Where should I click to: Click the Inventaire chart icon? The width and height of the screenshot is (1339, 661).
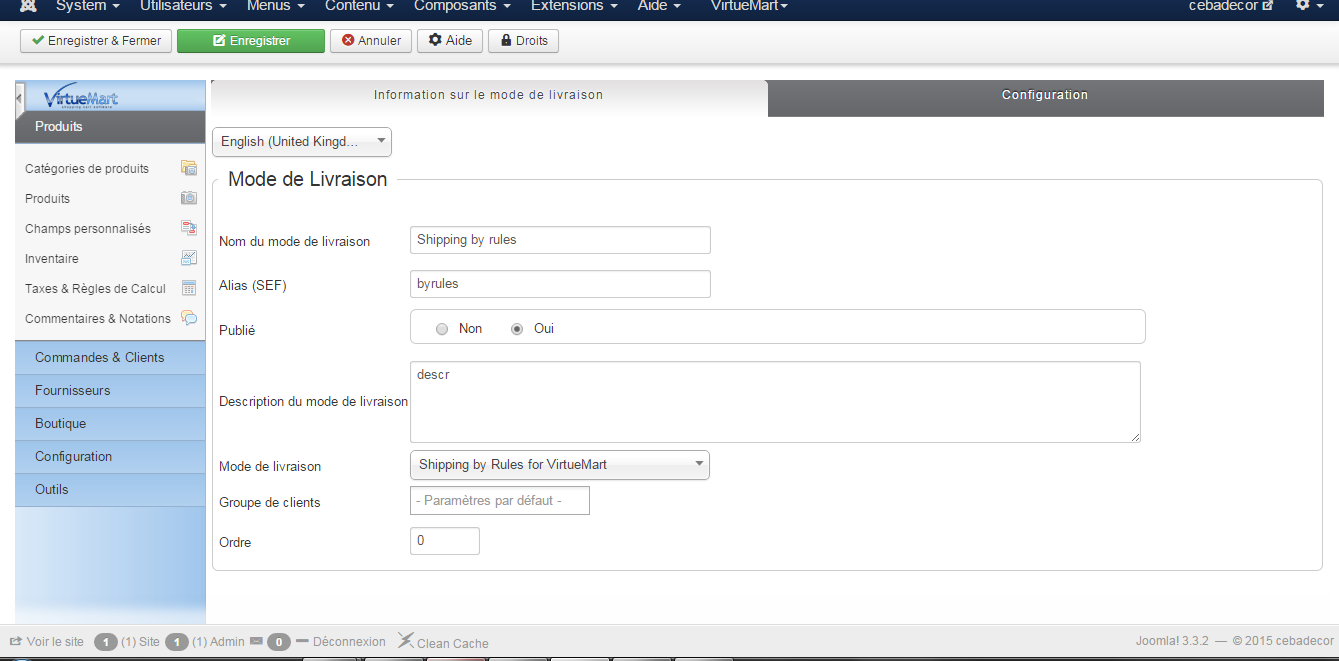tap(188, 258)
